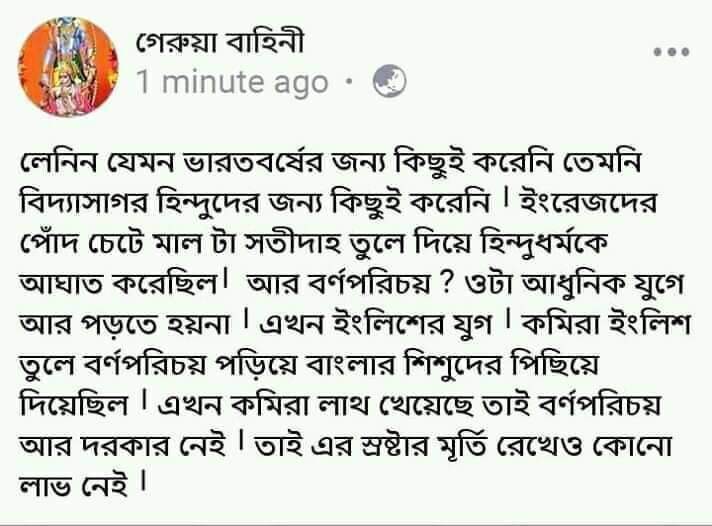This screenshot has height=526, width=712.
Task: Select the word ইংরেজদের in the second line
Action: 588,203
